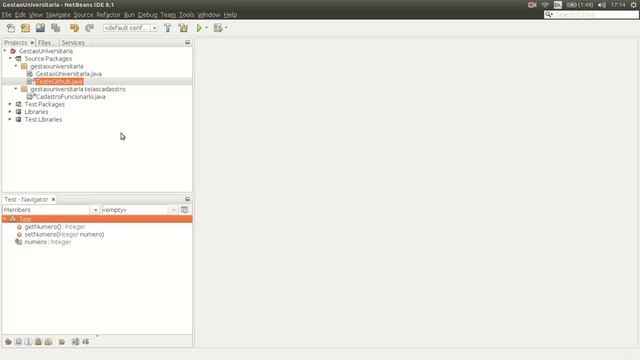Collapse gestaouniversitaria.telascadasstro package arrow

(16, 89)
